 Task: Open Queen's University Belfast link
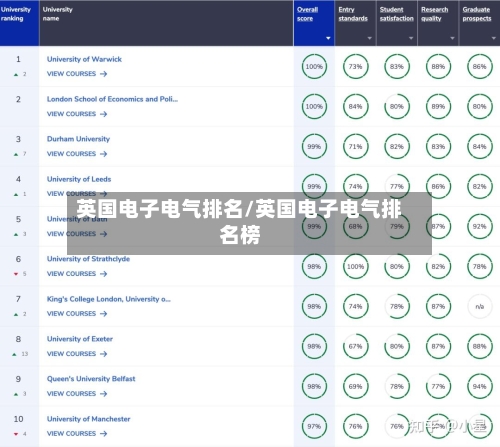tap(91, 379)
